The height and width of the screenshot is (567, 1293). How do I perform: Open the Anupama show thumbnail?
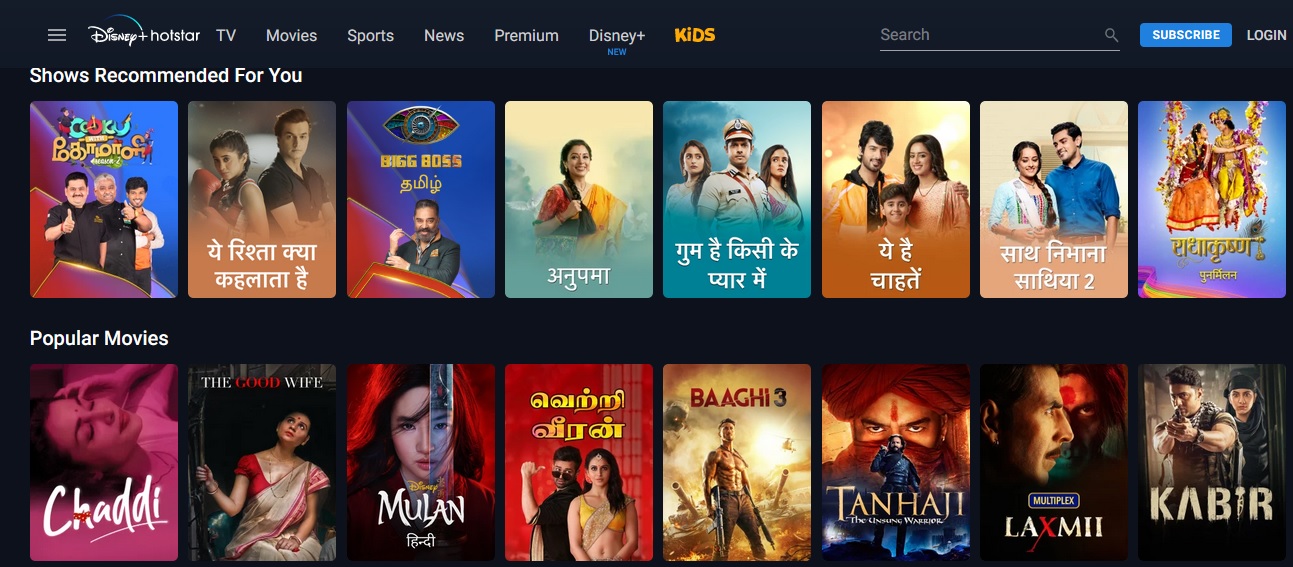(579, 199)
